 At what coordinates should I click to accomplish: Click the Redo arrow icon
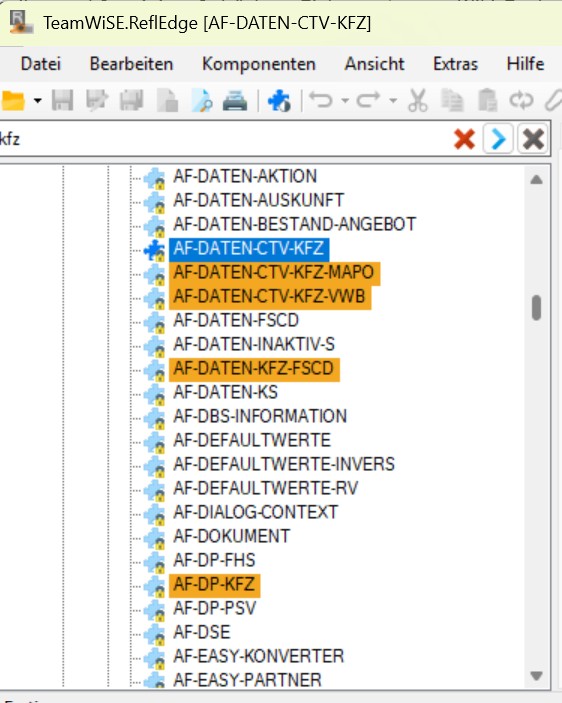(x=368, y=100)
